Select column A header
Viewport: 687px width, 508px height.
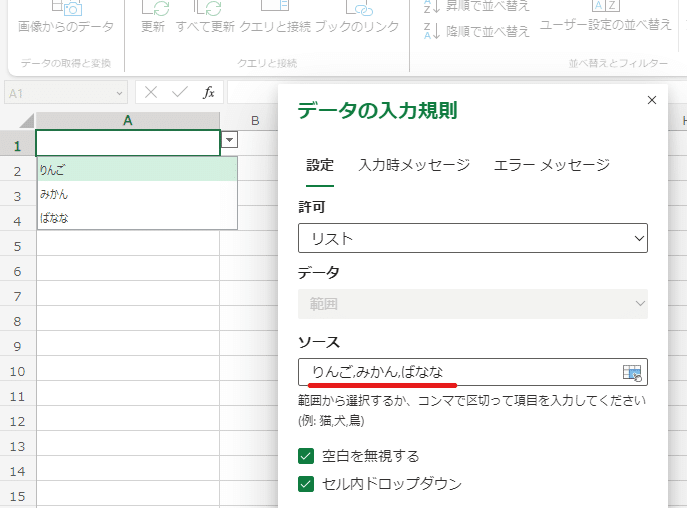tap(127, 121)
